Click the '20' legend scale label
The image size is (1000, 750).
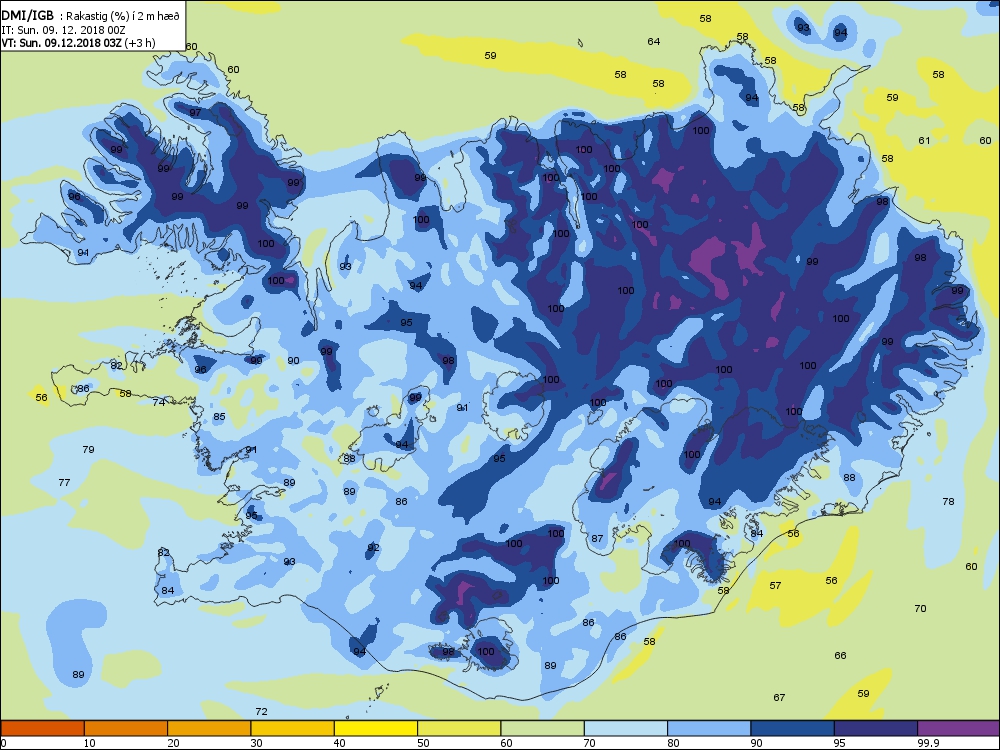tap(173, 743)
